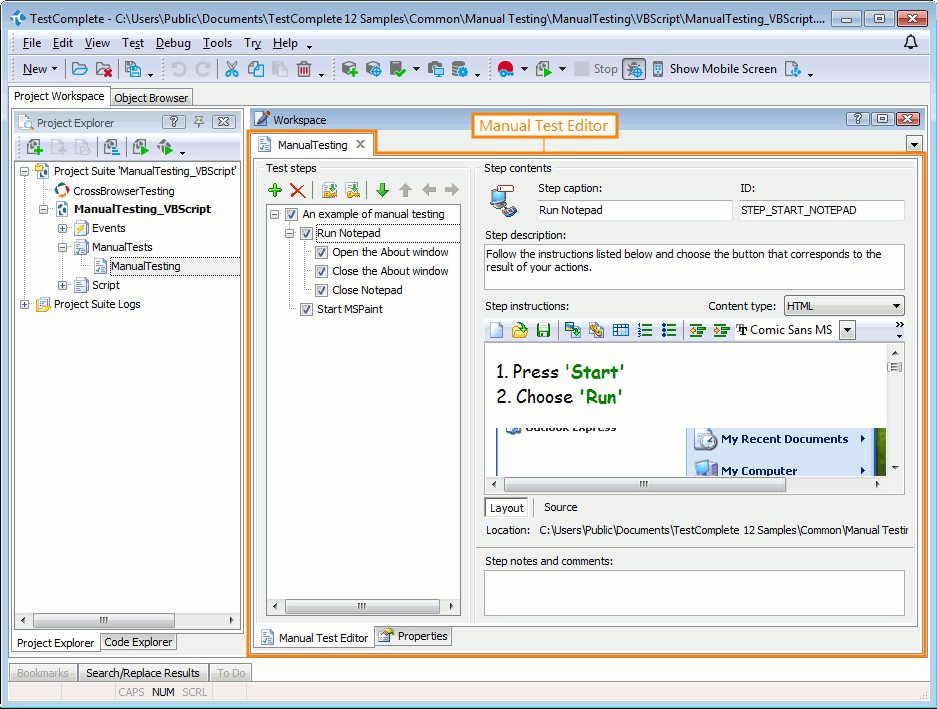Open the Help menu

[x=285, y=43]
